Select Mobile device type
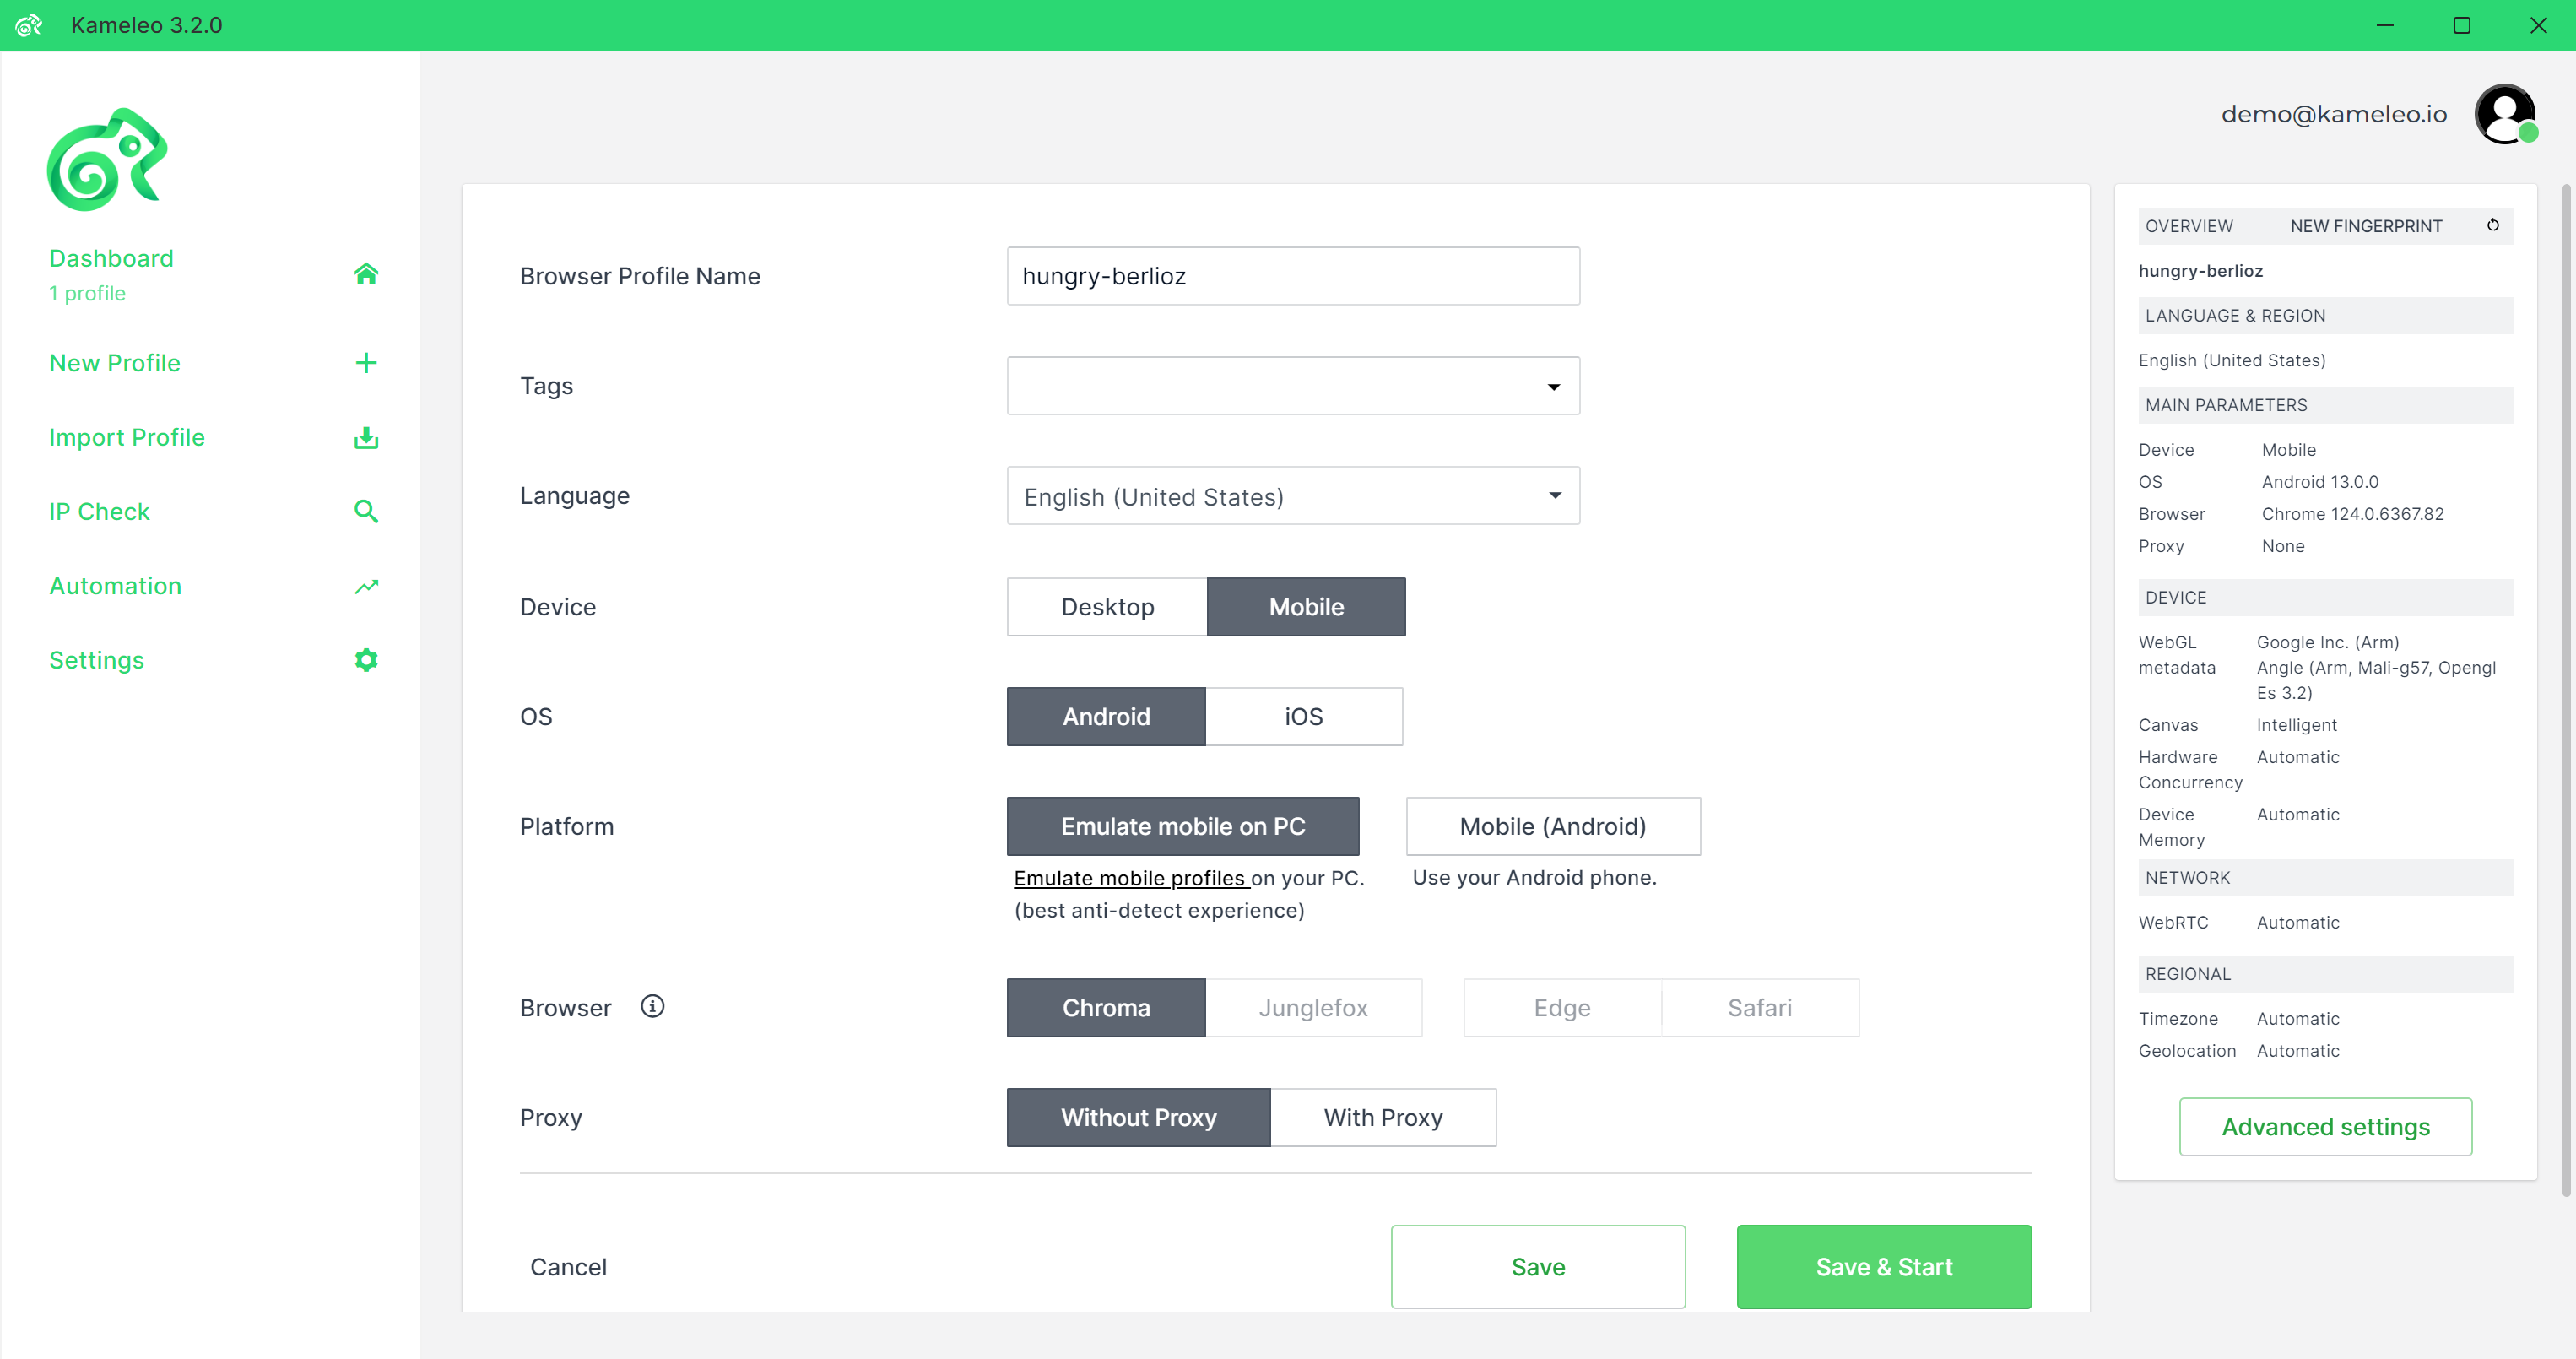Screen dimensions: 2576x1359 point(1306,607)
